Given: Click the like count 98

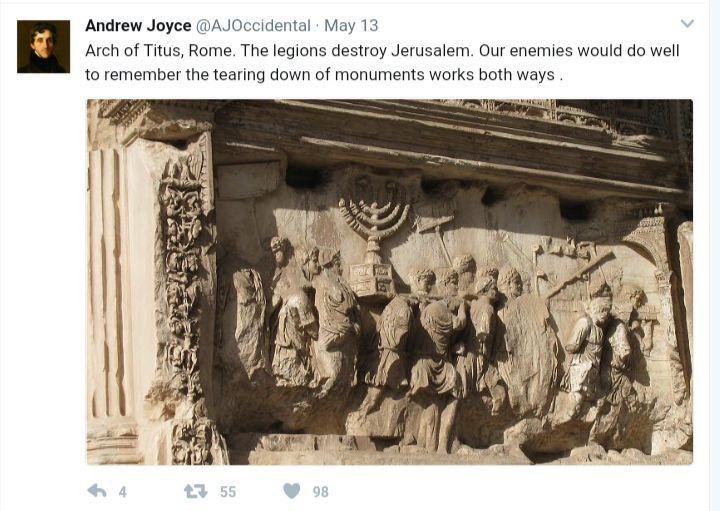Looking at the screenshot, I should pyautogui.click(x=321, y=492).
